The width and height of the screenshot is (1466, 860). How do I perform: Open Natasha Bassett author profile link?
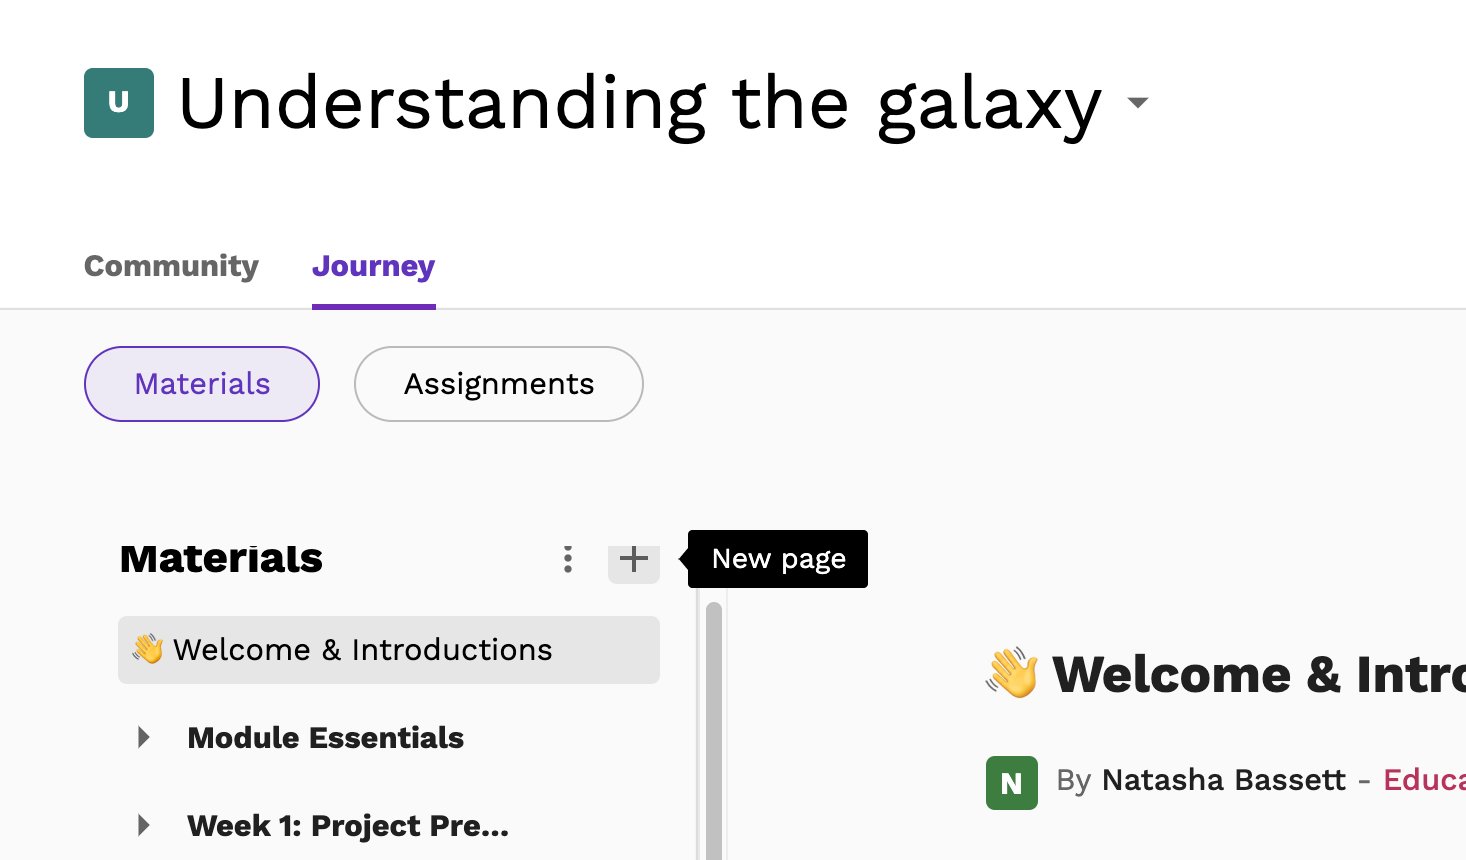click(1224, 780)
